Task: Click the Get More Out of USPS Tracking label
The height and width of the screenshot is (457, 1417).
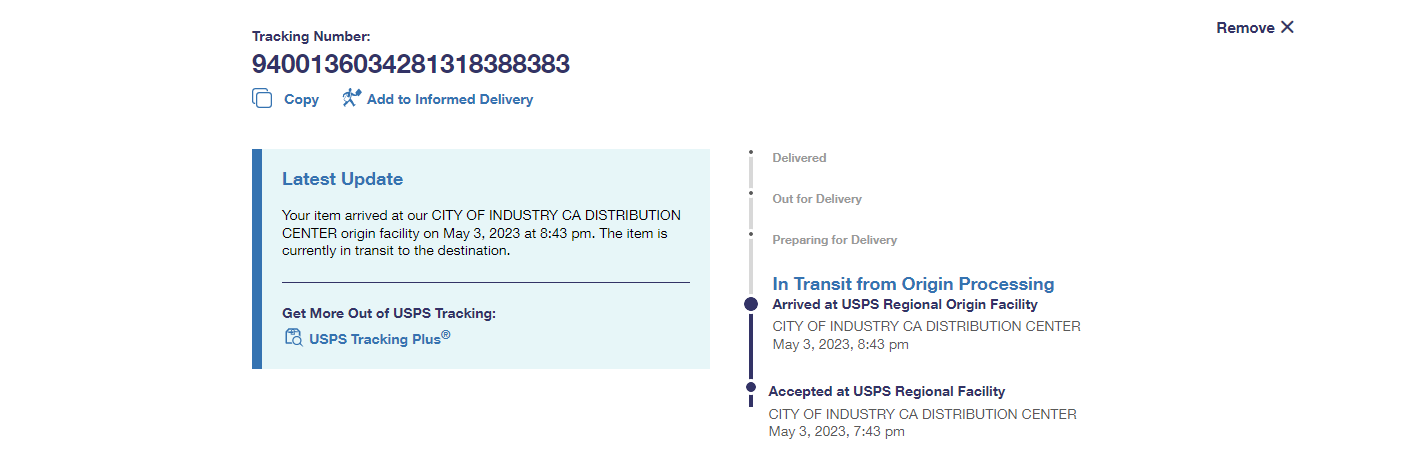Action: (x=388, y=313)
